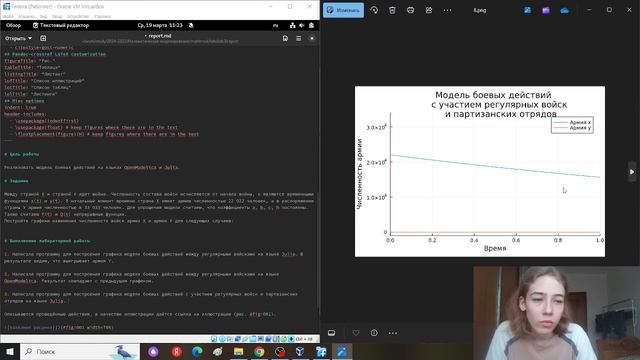Close the text editor with round button
The width and height of the screenshot is (640, 360).
point(312,38)
